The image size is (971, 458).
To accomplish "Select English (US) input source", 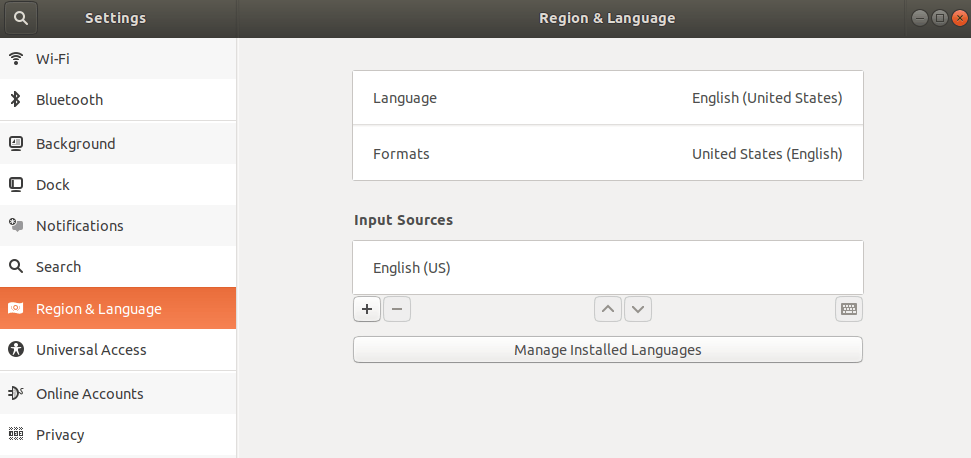I will point(607,268).
